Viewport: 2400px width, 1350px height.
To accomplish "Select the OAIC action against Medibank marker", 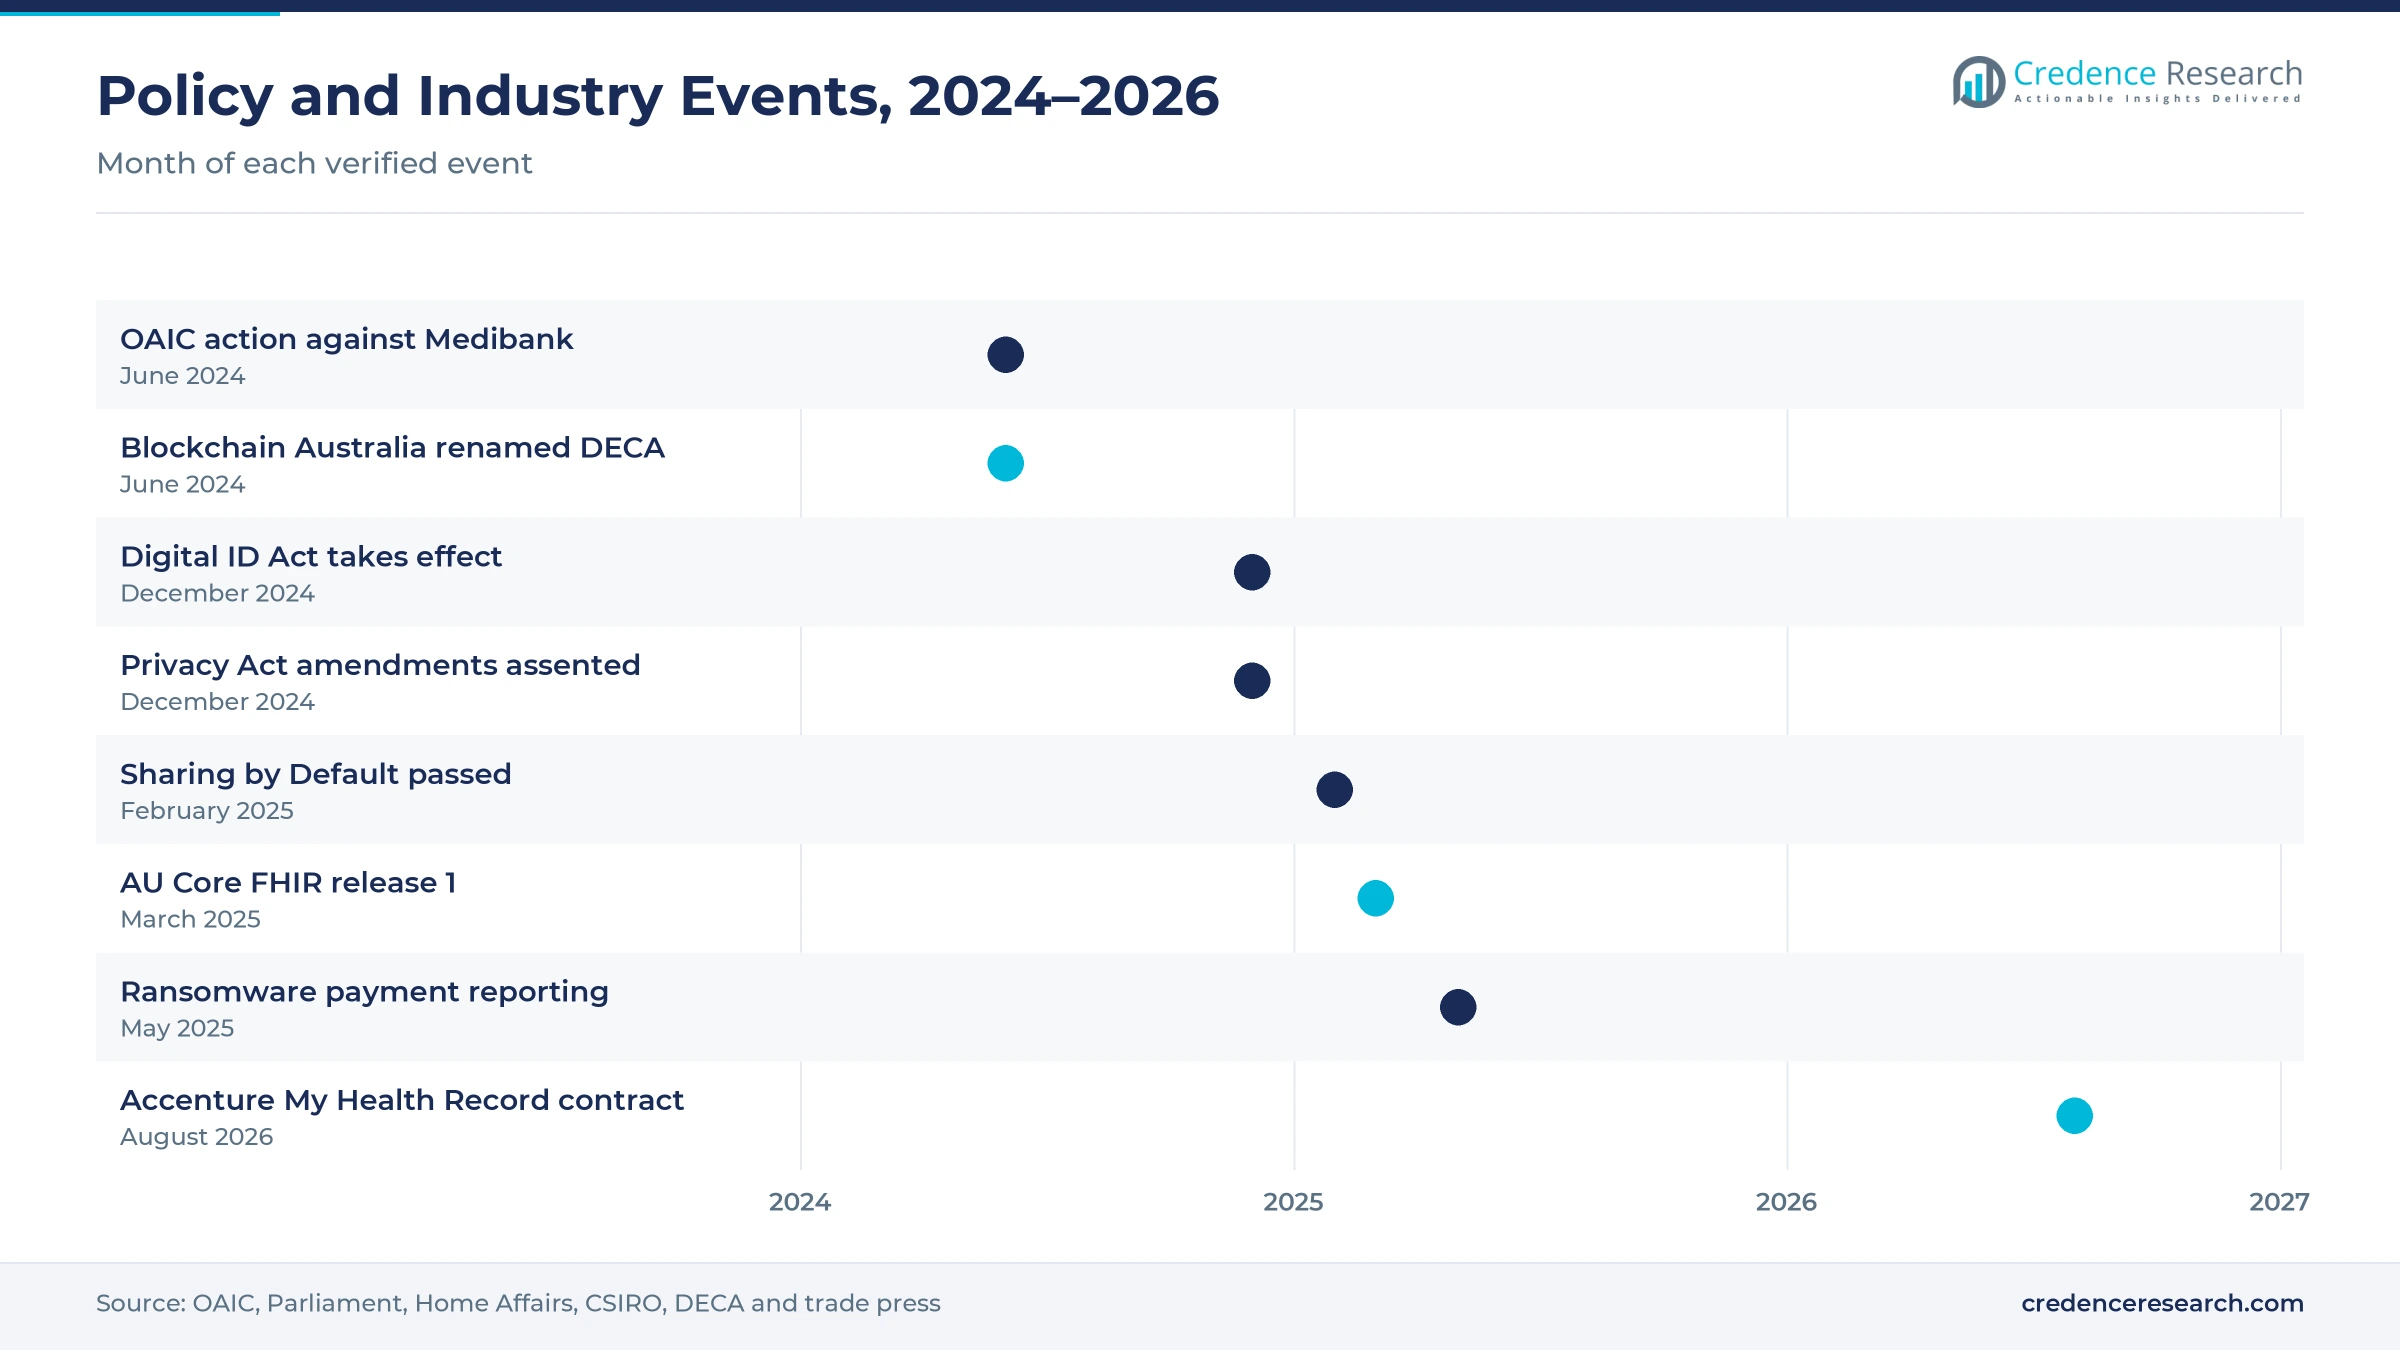I will 1005,355.
